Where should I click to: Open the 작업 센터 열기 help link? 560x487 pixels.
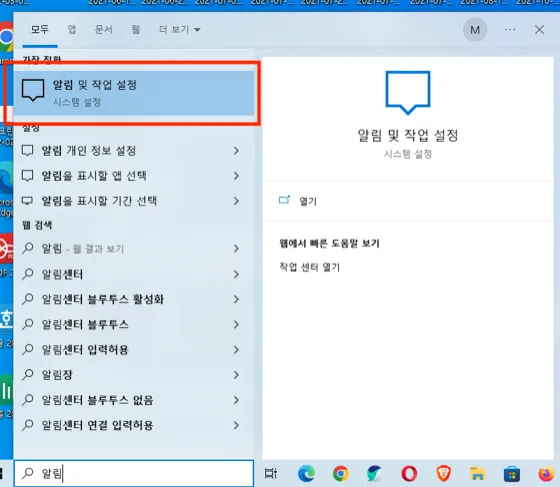[309, 267]
